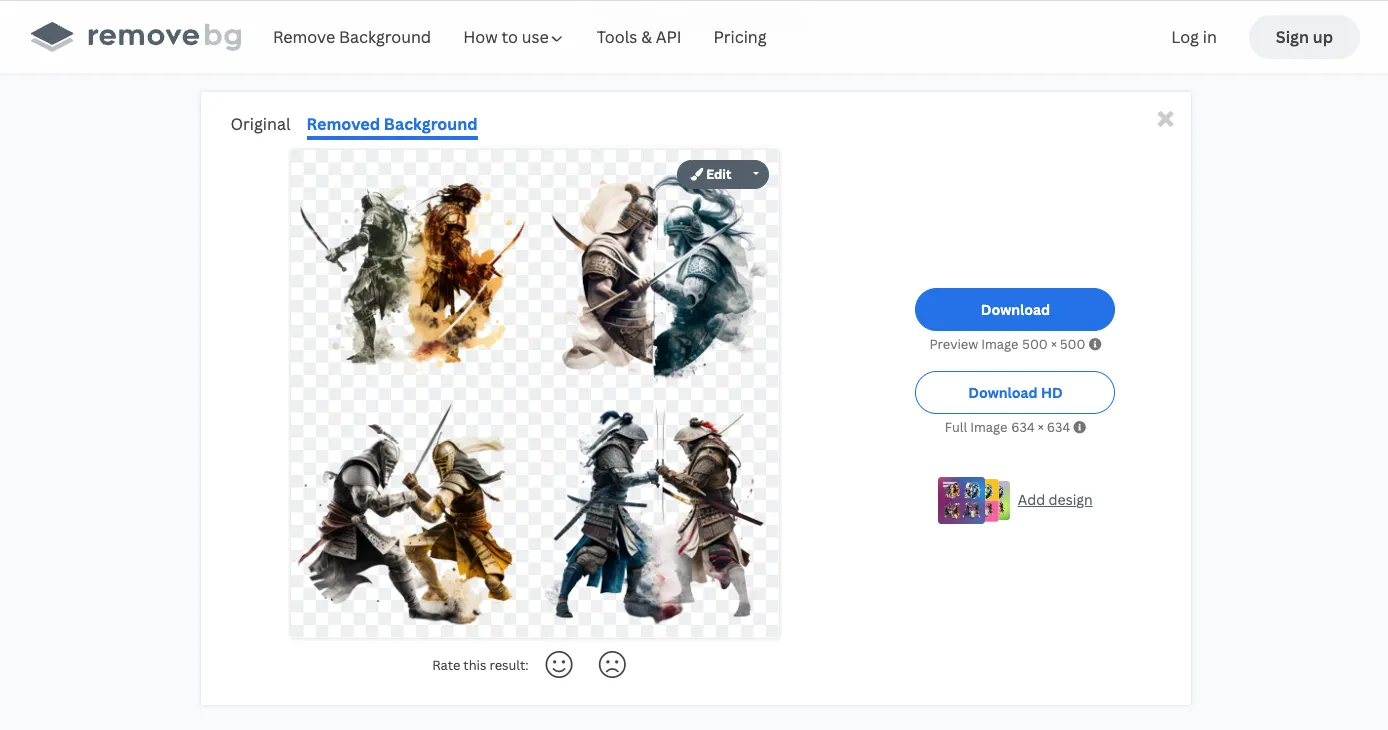Switch to the Original tab
The width and height of the screenshot is (1388, 730).
(x=260, y=124)
